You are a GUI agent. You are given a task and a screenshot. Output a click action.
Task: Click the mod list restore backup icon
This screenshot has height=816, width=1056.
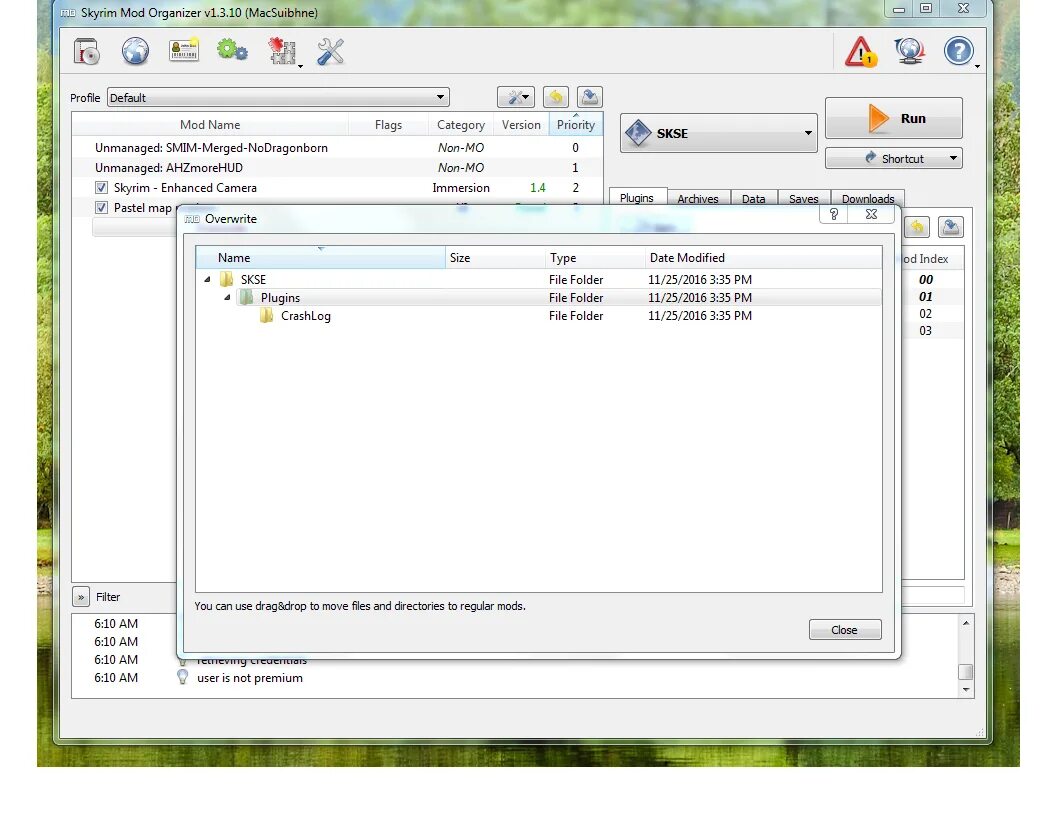tap(556, 97)
